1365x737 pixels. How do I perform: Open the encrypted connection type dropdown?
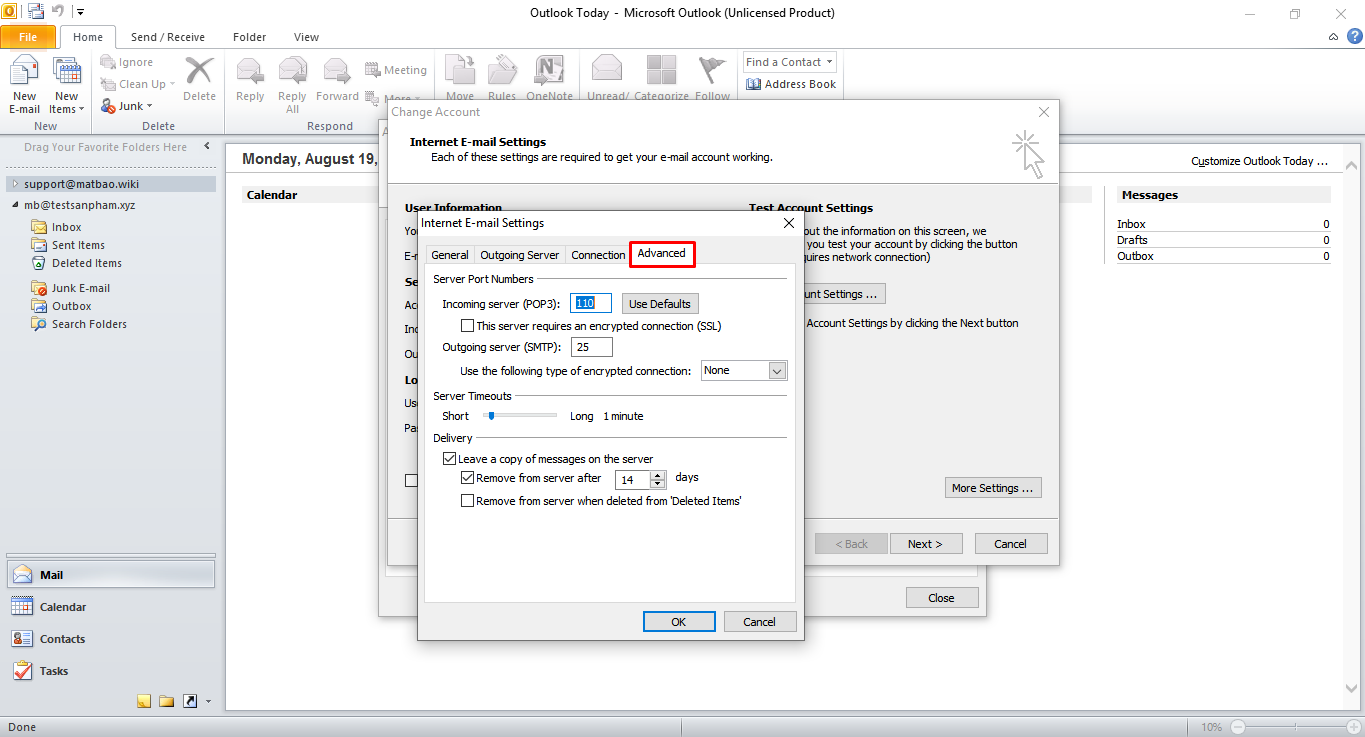pos(777,371)
